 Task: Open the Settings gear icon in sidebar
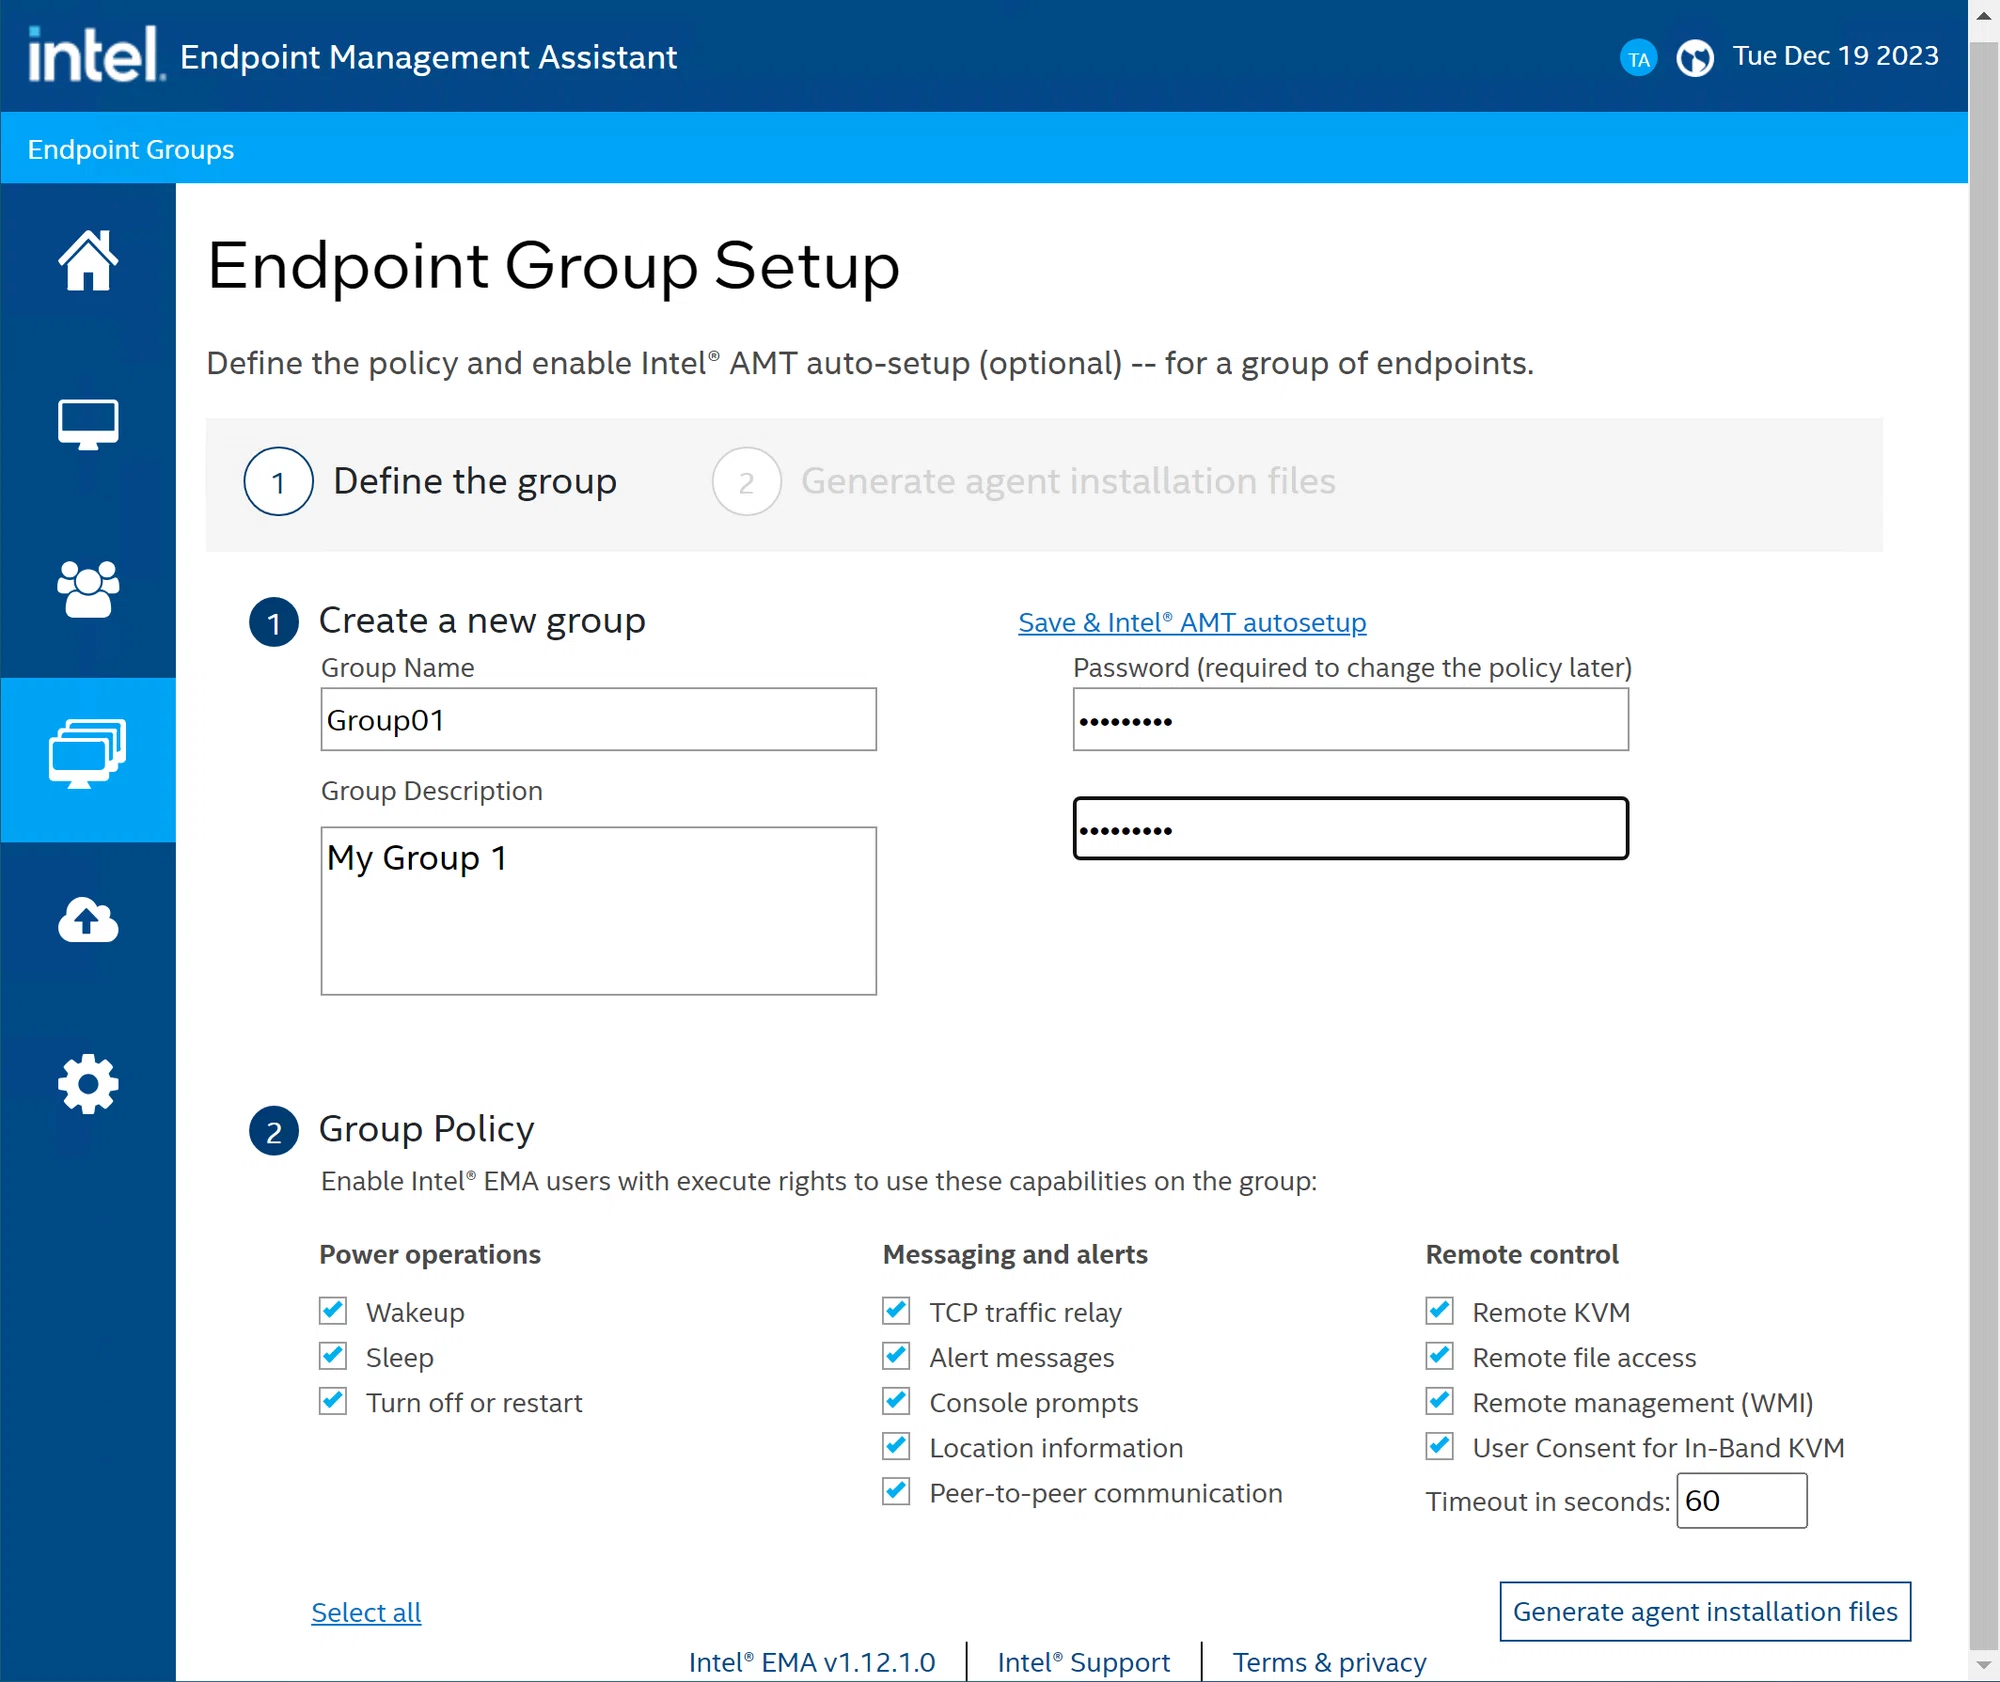pos(88,1084)
